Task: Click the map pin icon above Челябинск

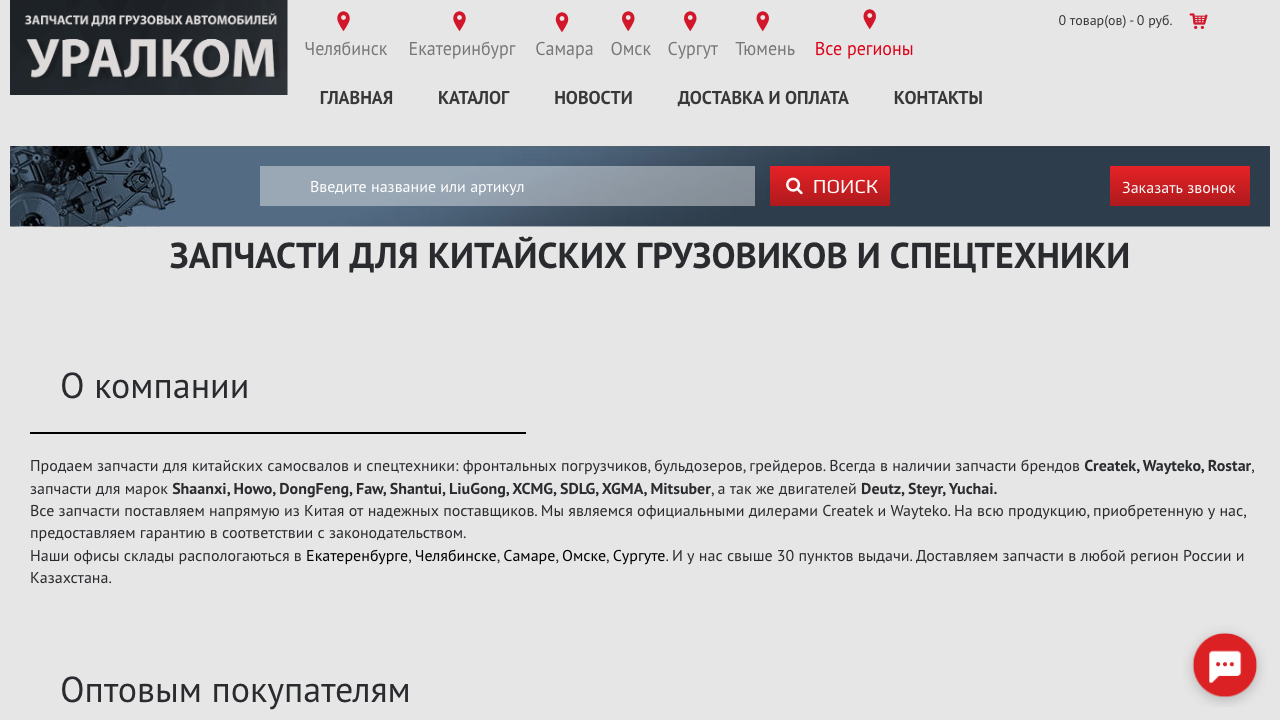Action: pyautogui.click(x=344, y=21)
